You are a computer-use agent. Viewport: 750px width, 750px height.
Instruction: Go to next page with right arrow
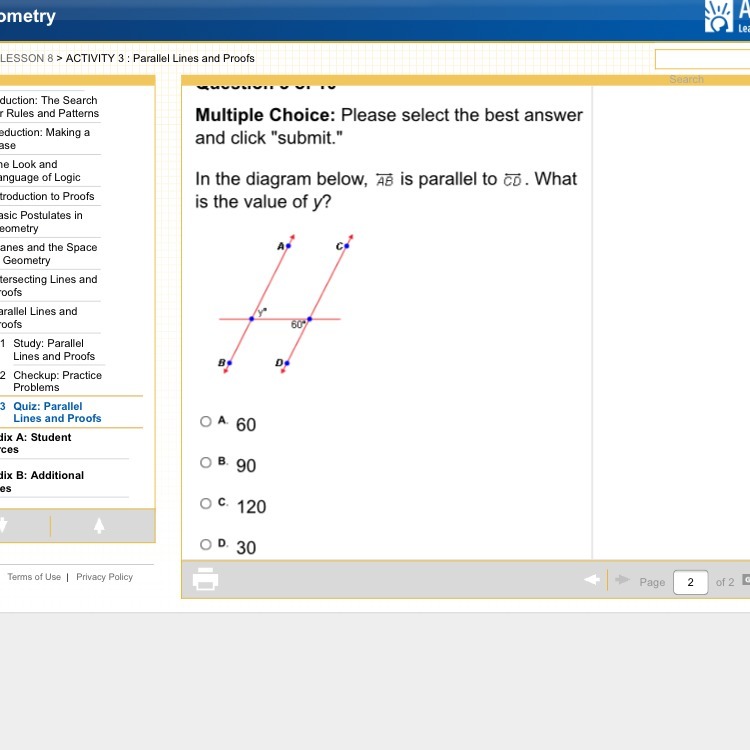coord(622,580)
